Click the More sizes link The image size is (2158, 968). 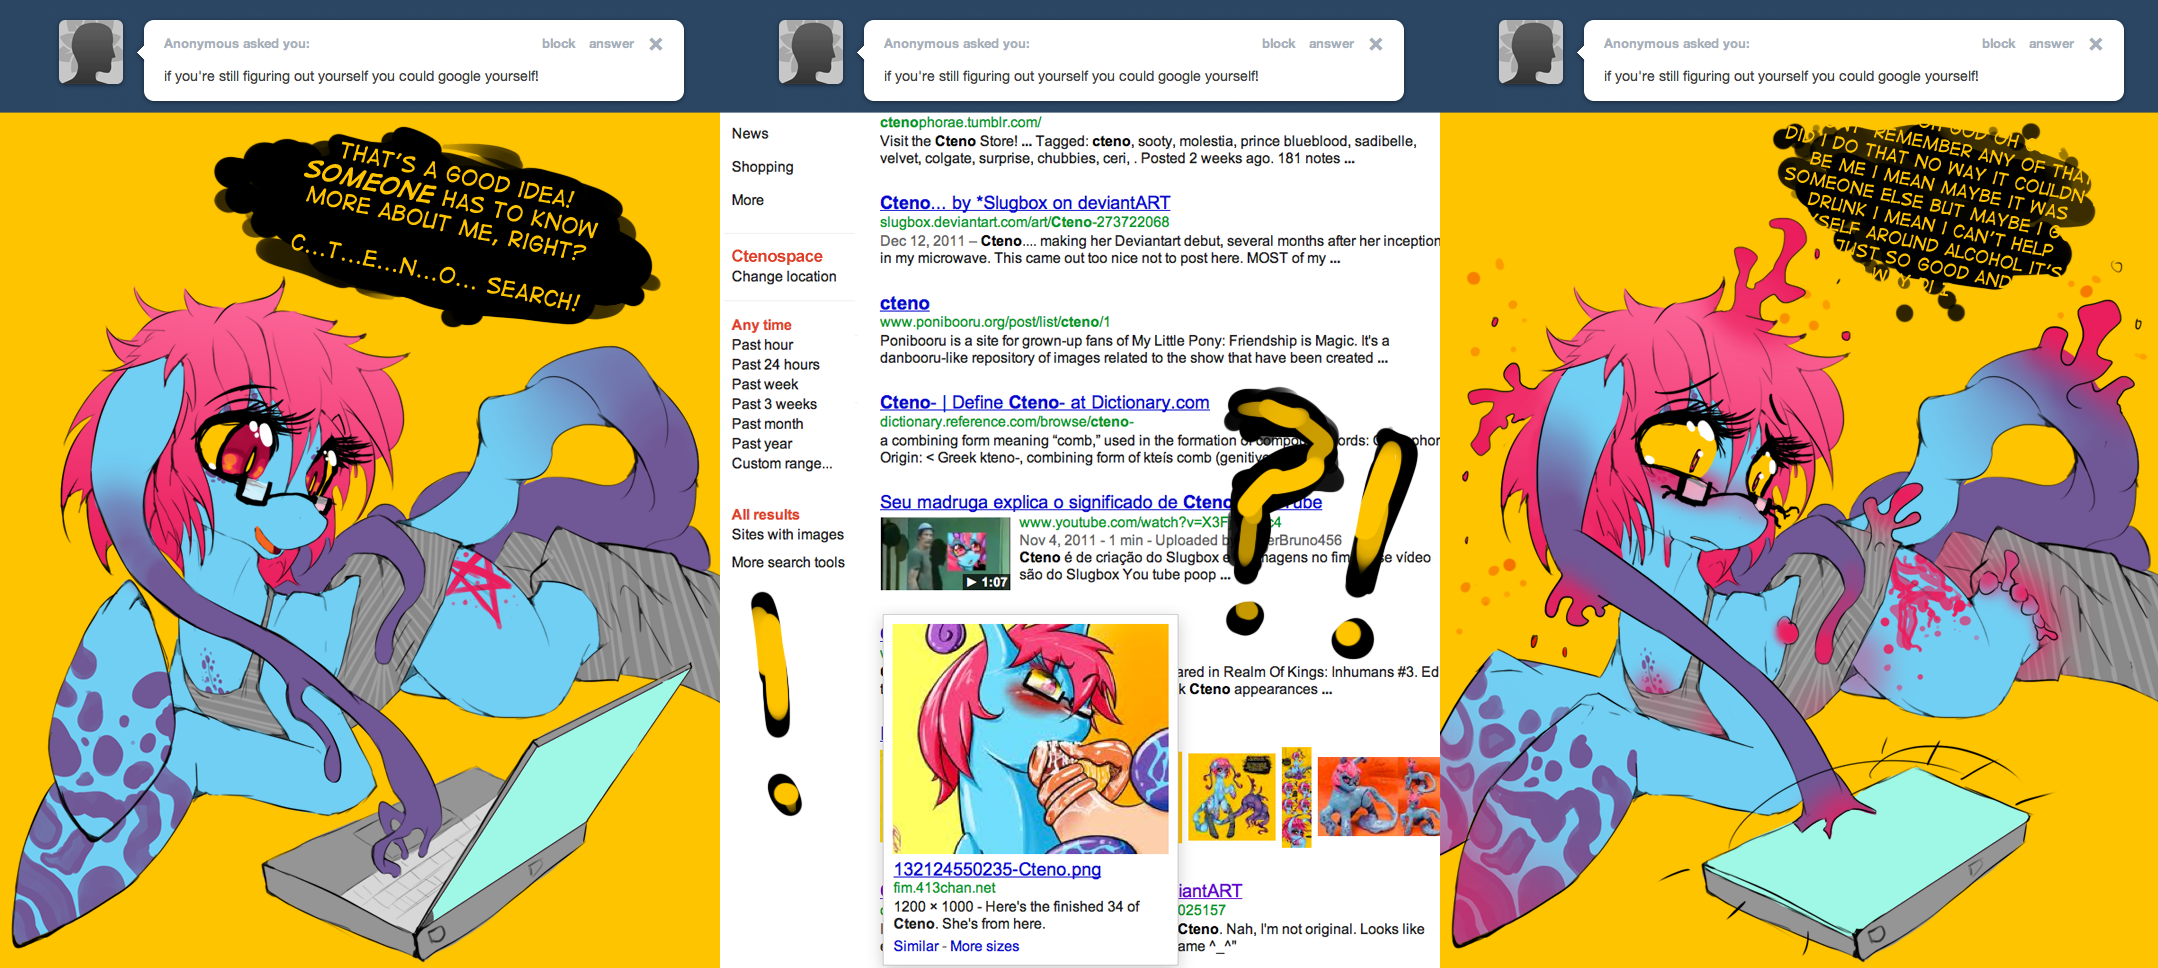tap(985, 947)
